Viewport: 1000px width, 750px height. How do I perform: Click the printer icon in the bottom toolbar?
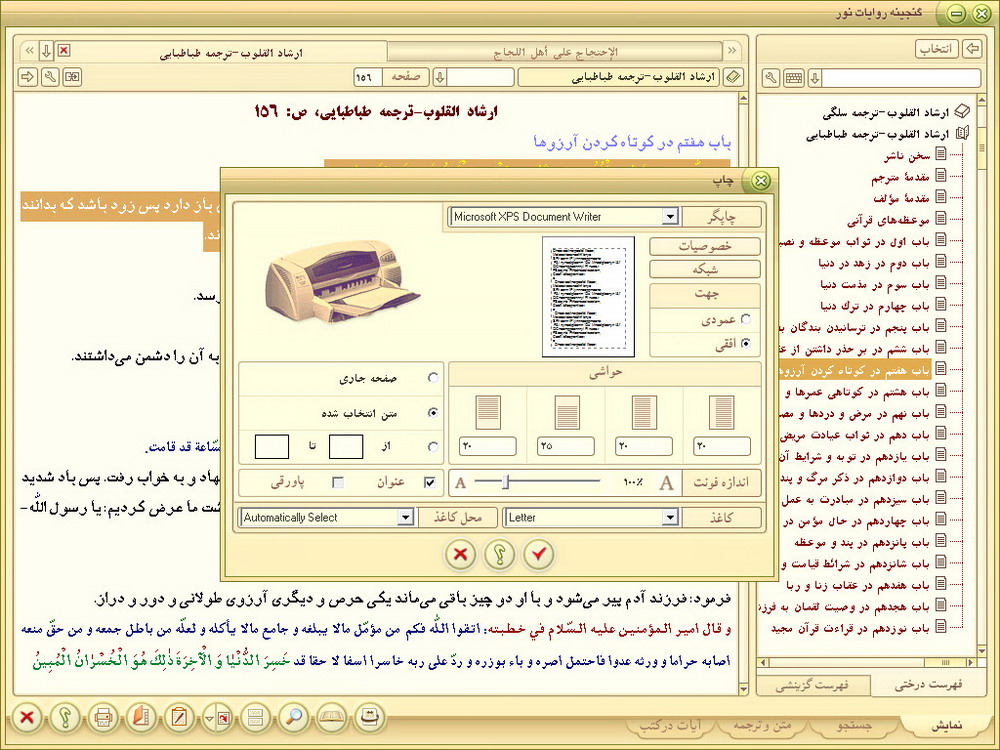103,718
